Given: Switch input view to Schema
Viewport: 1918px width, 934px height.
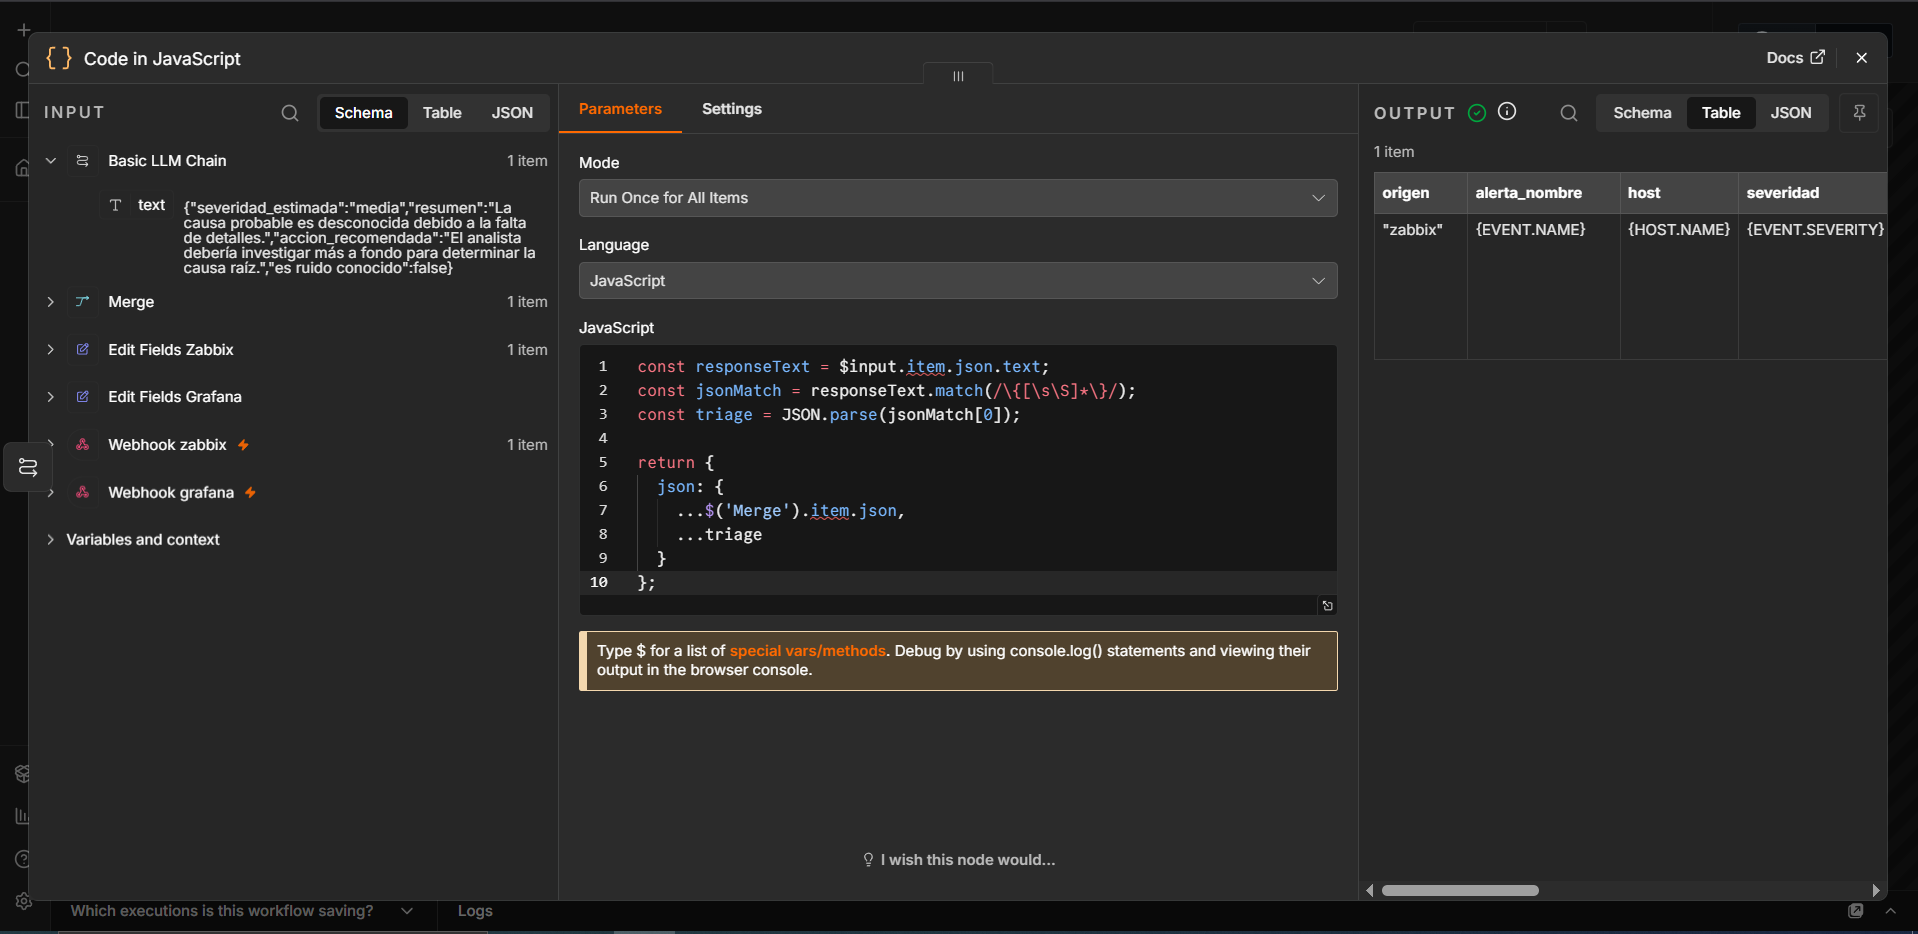Looking at the screenshot, I should pyautogui.click(x=363, y=113).
